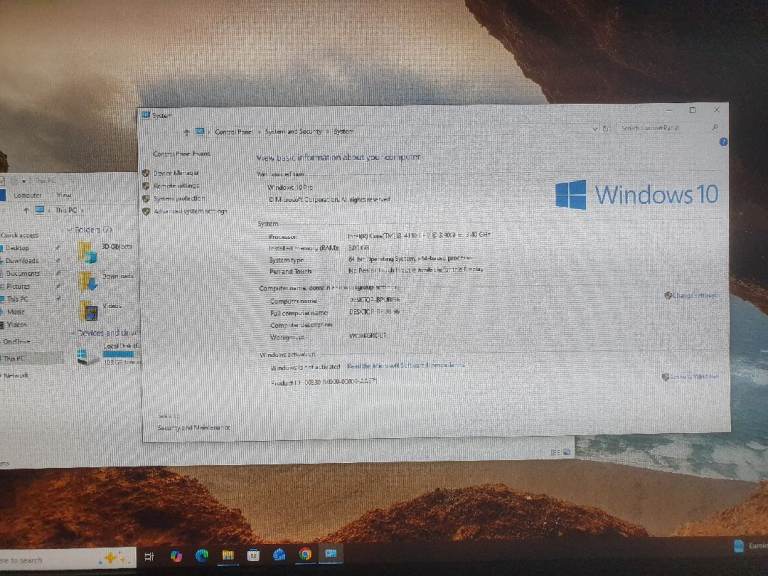Collapse the Devices and drives section

pos(72,332)
